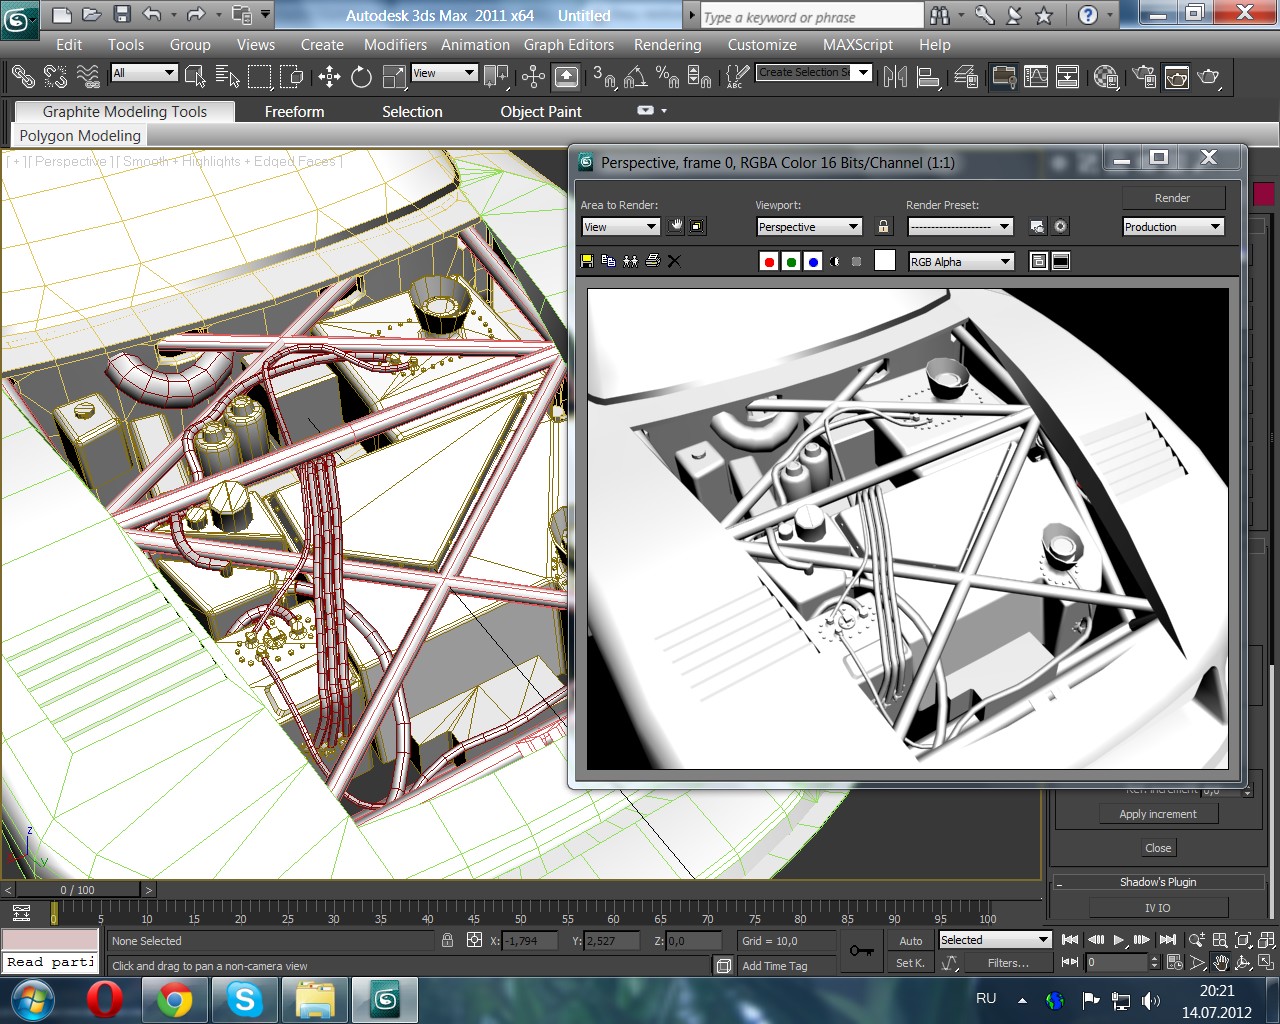
Task: Click the white color swatch in render window
Action: point(885,261)
